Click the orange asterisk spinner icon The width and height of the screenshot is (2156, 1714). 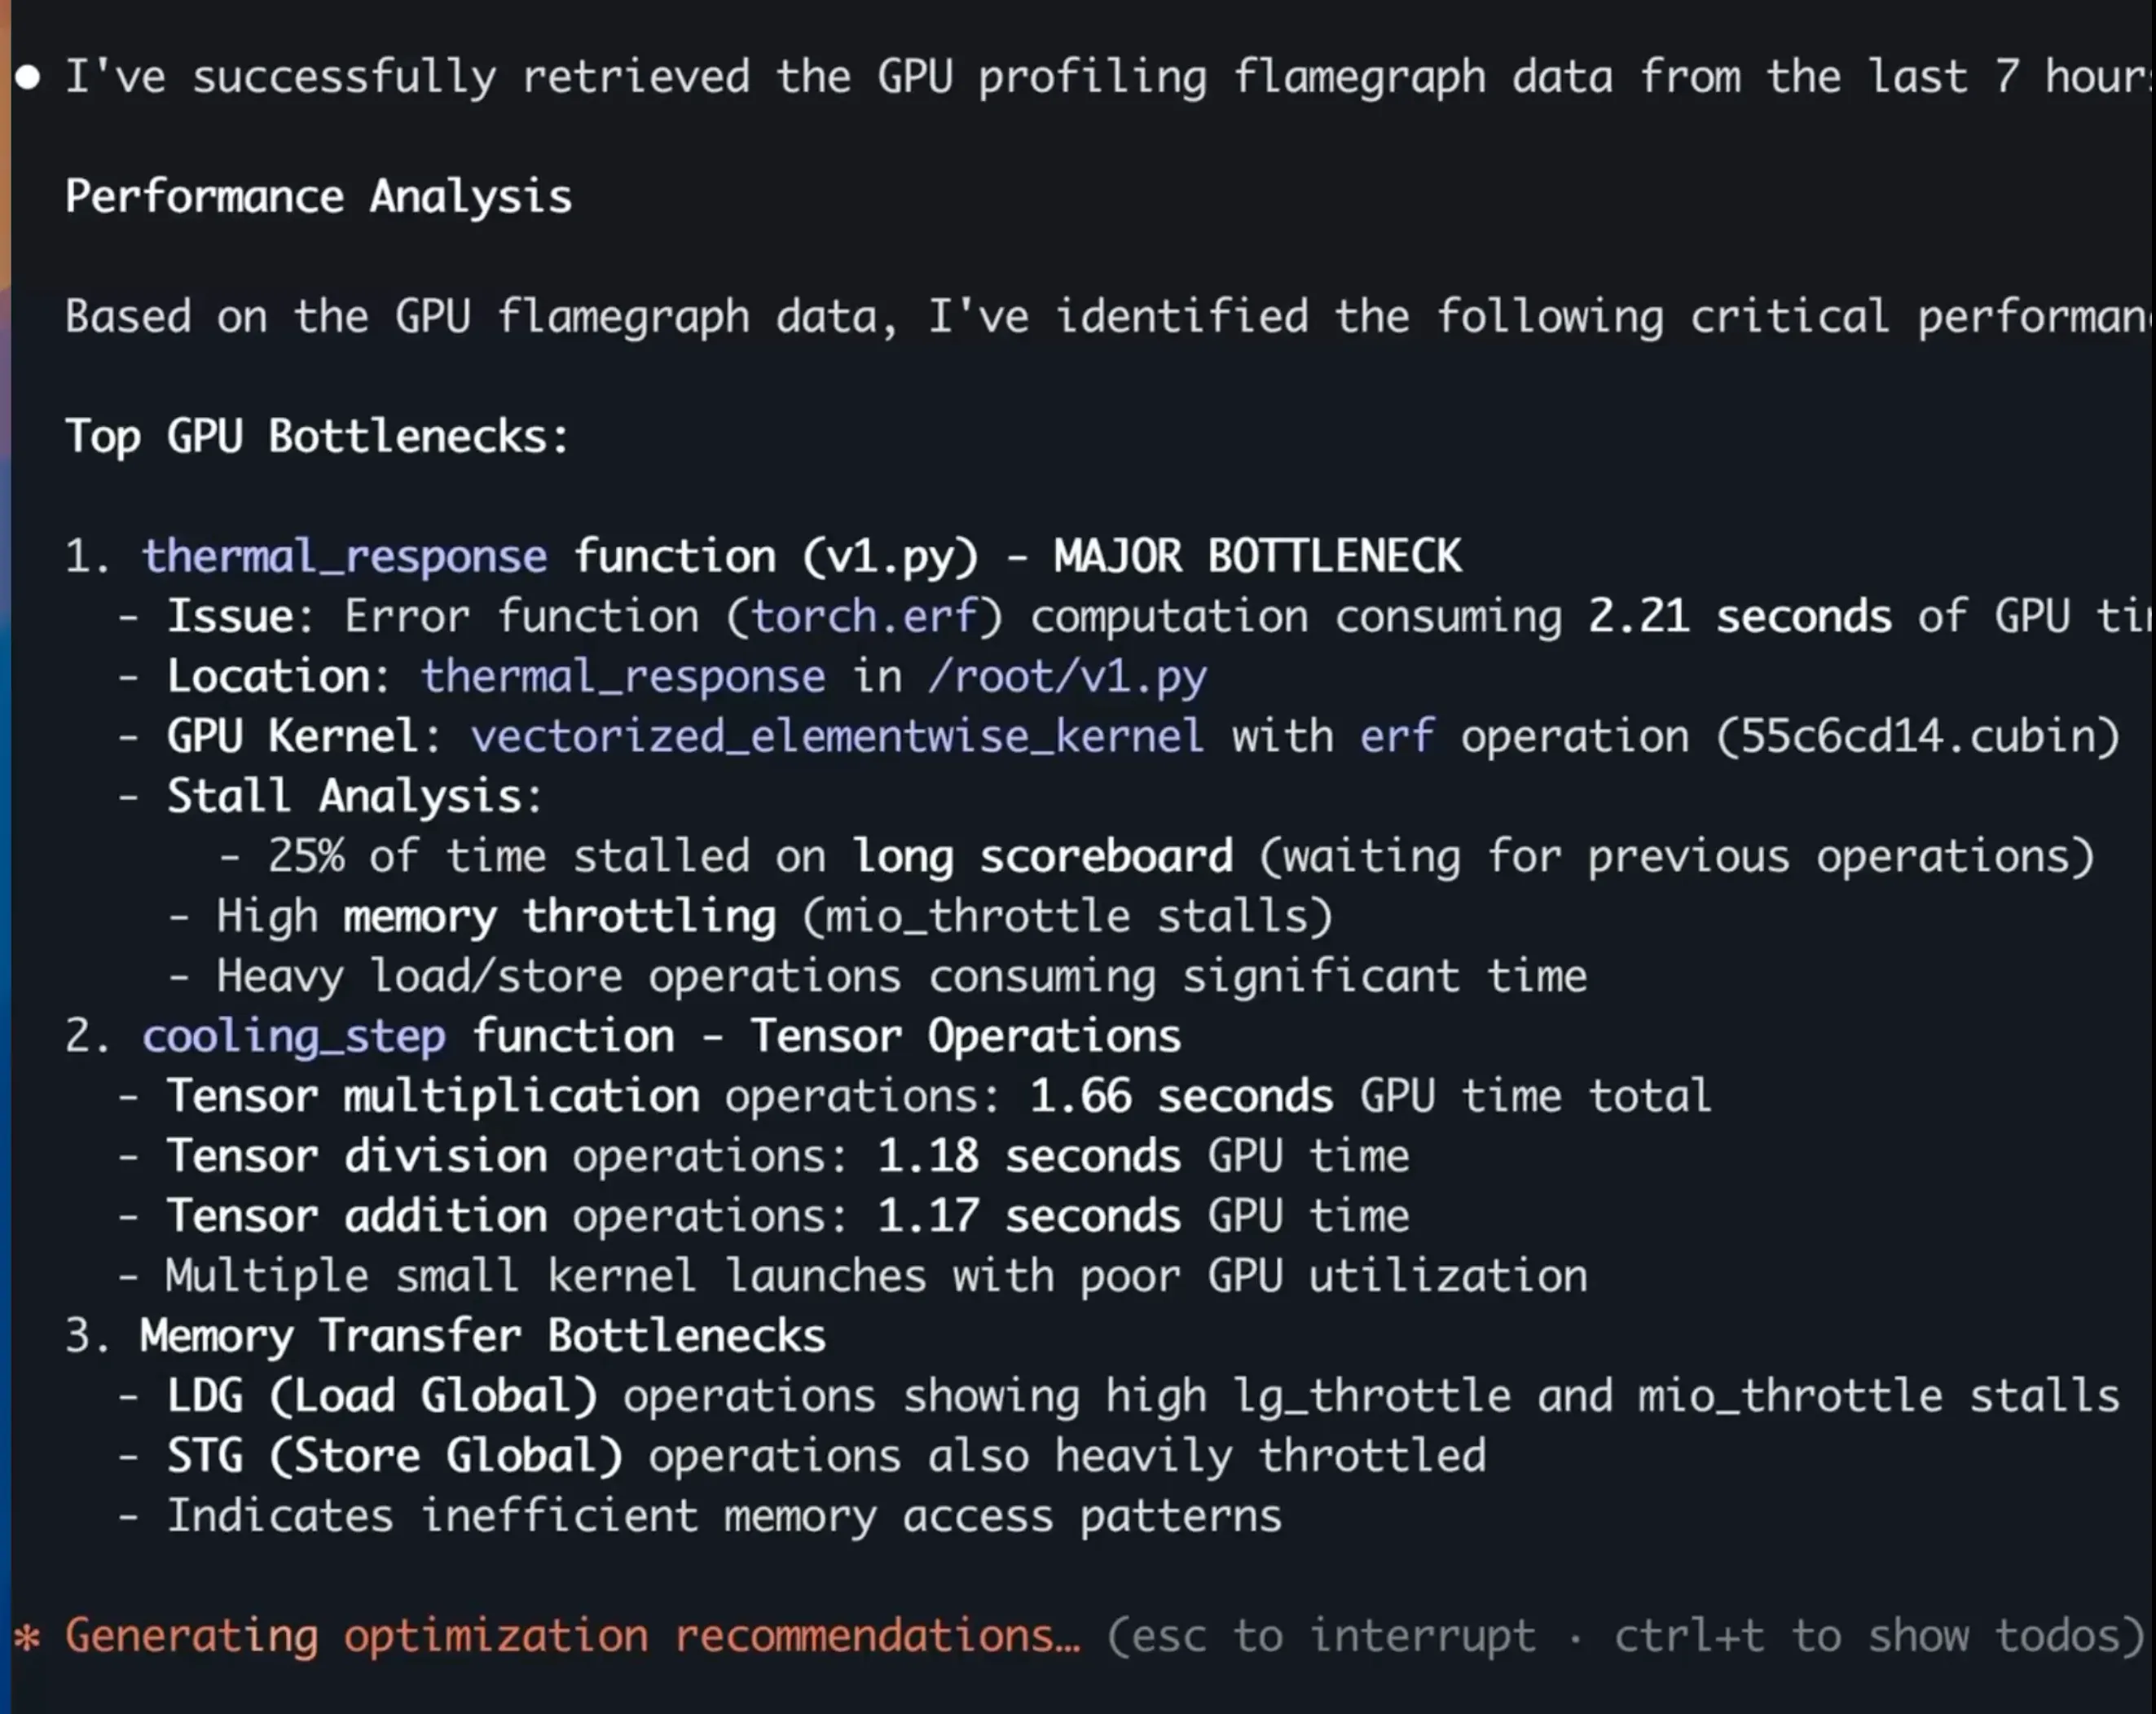pos(27,1637)
